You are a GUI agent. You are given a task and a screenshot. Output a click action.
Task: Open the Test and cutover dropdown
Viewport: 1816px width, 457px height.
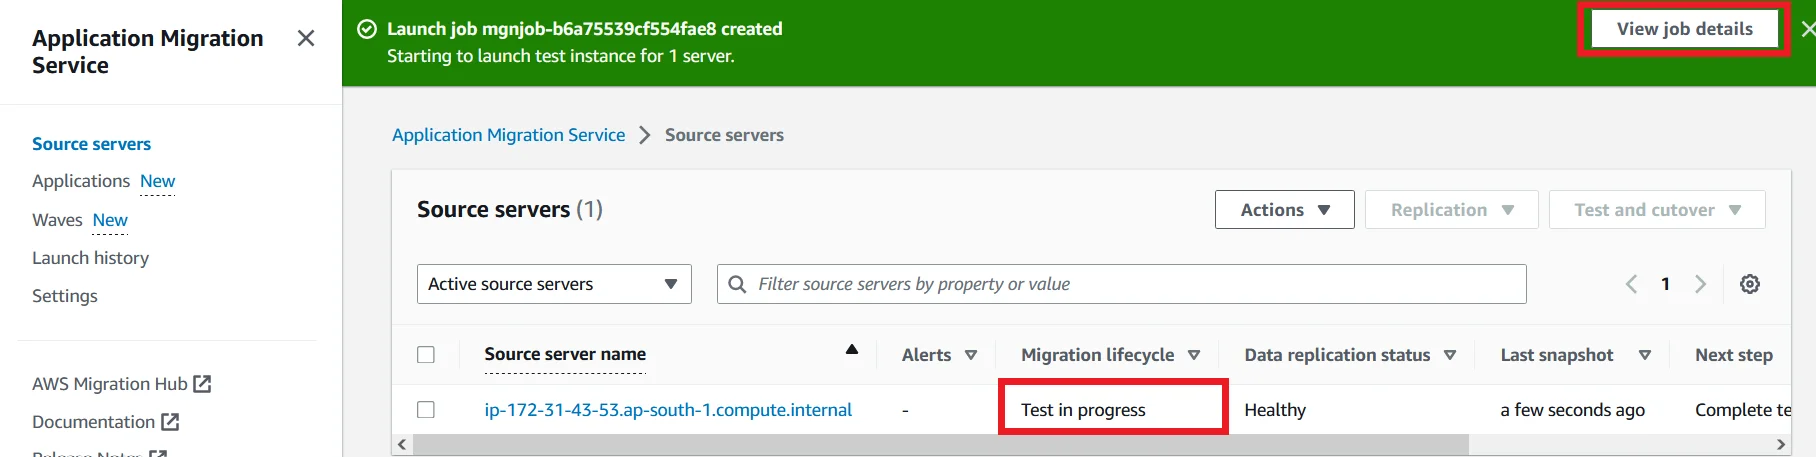point(1657,209)
